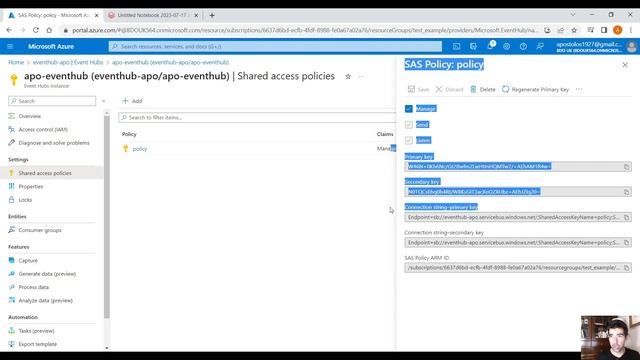This screenshot has height=360, width=640.
Task: Focus the global resource search box
Action: tap(275, 47)
